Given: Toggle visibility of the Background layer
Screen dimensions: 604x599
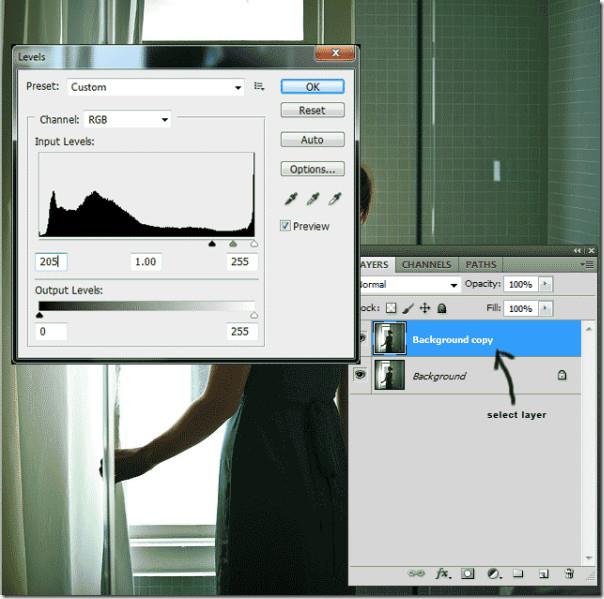Looking at the screenshot, I should (x=361, y=376).
